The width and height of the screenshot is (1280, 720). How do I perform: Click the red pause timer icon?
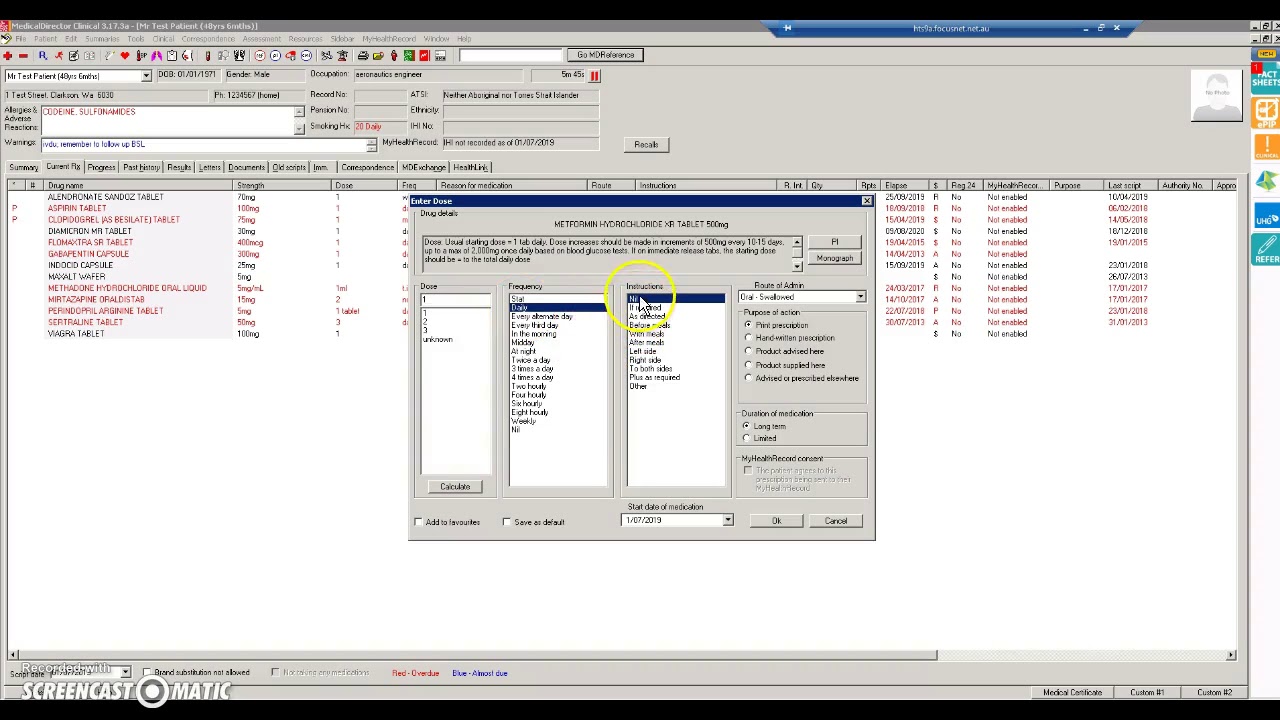click(594, 75)
